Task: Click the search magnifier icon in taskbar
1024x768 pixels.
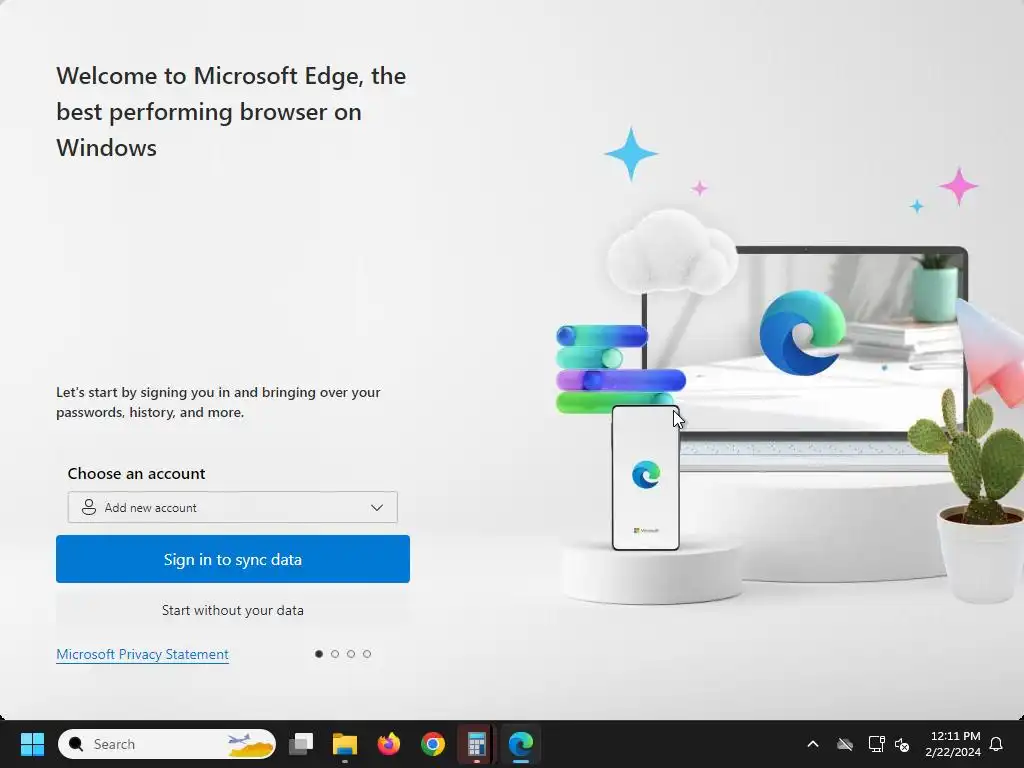Action: tap(76, 744)
